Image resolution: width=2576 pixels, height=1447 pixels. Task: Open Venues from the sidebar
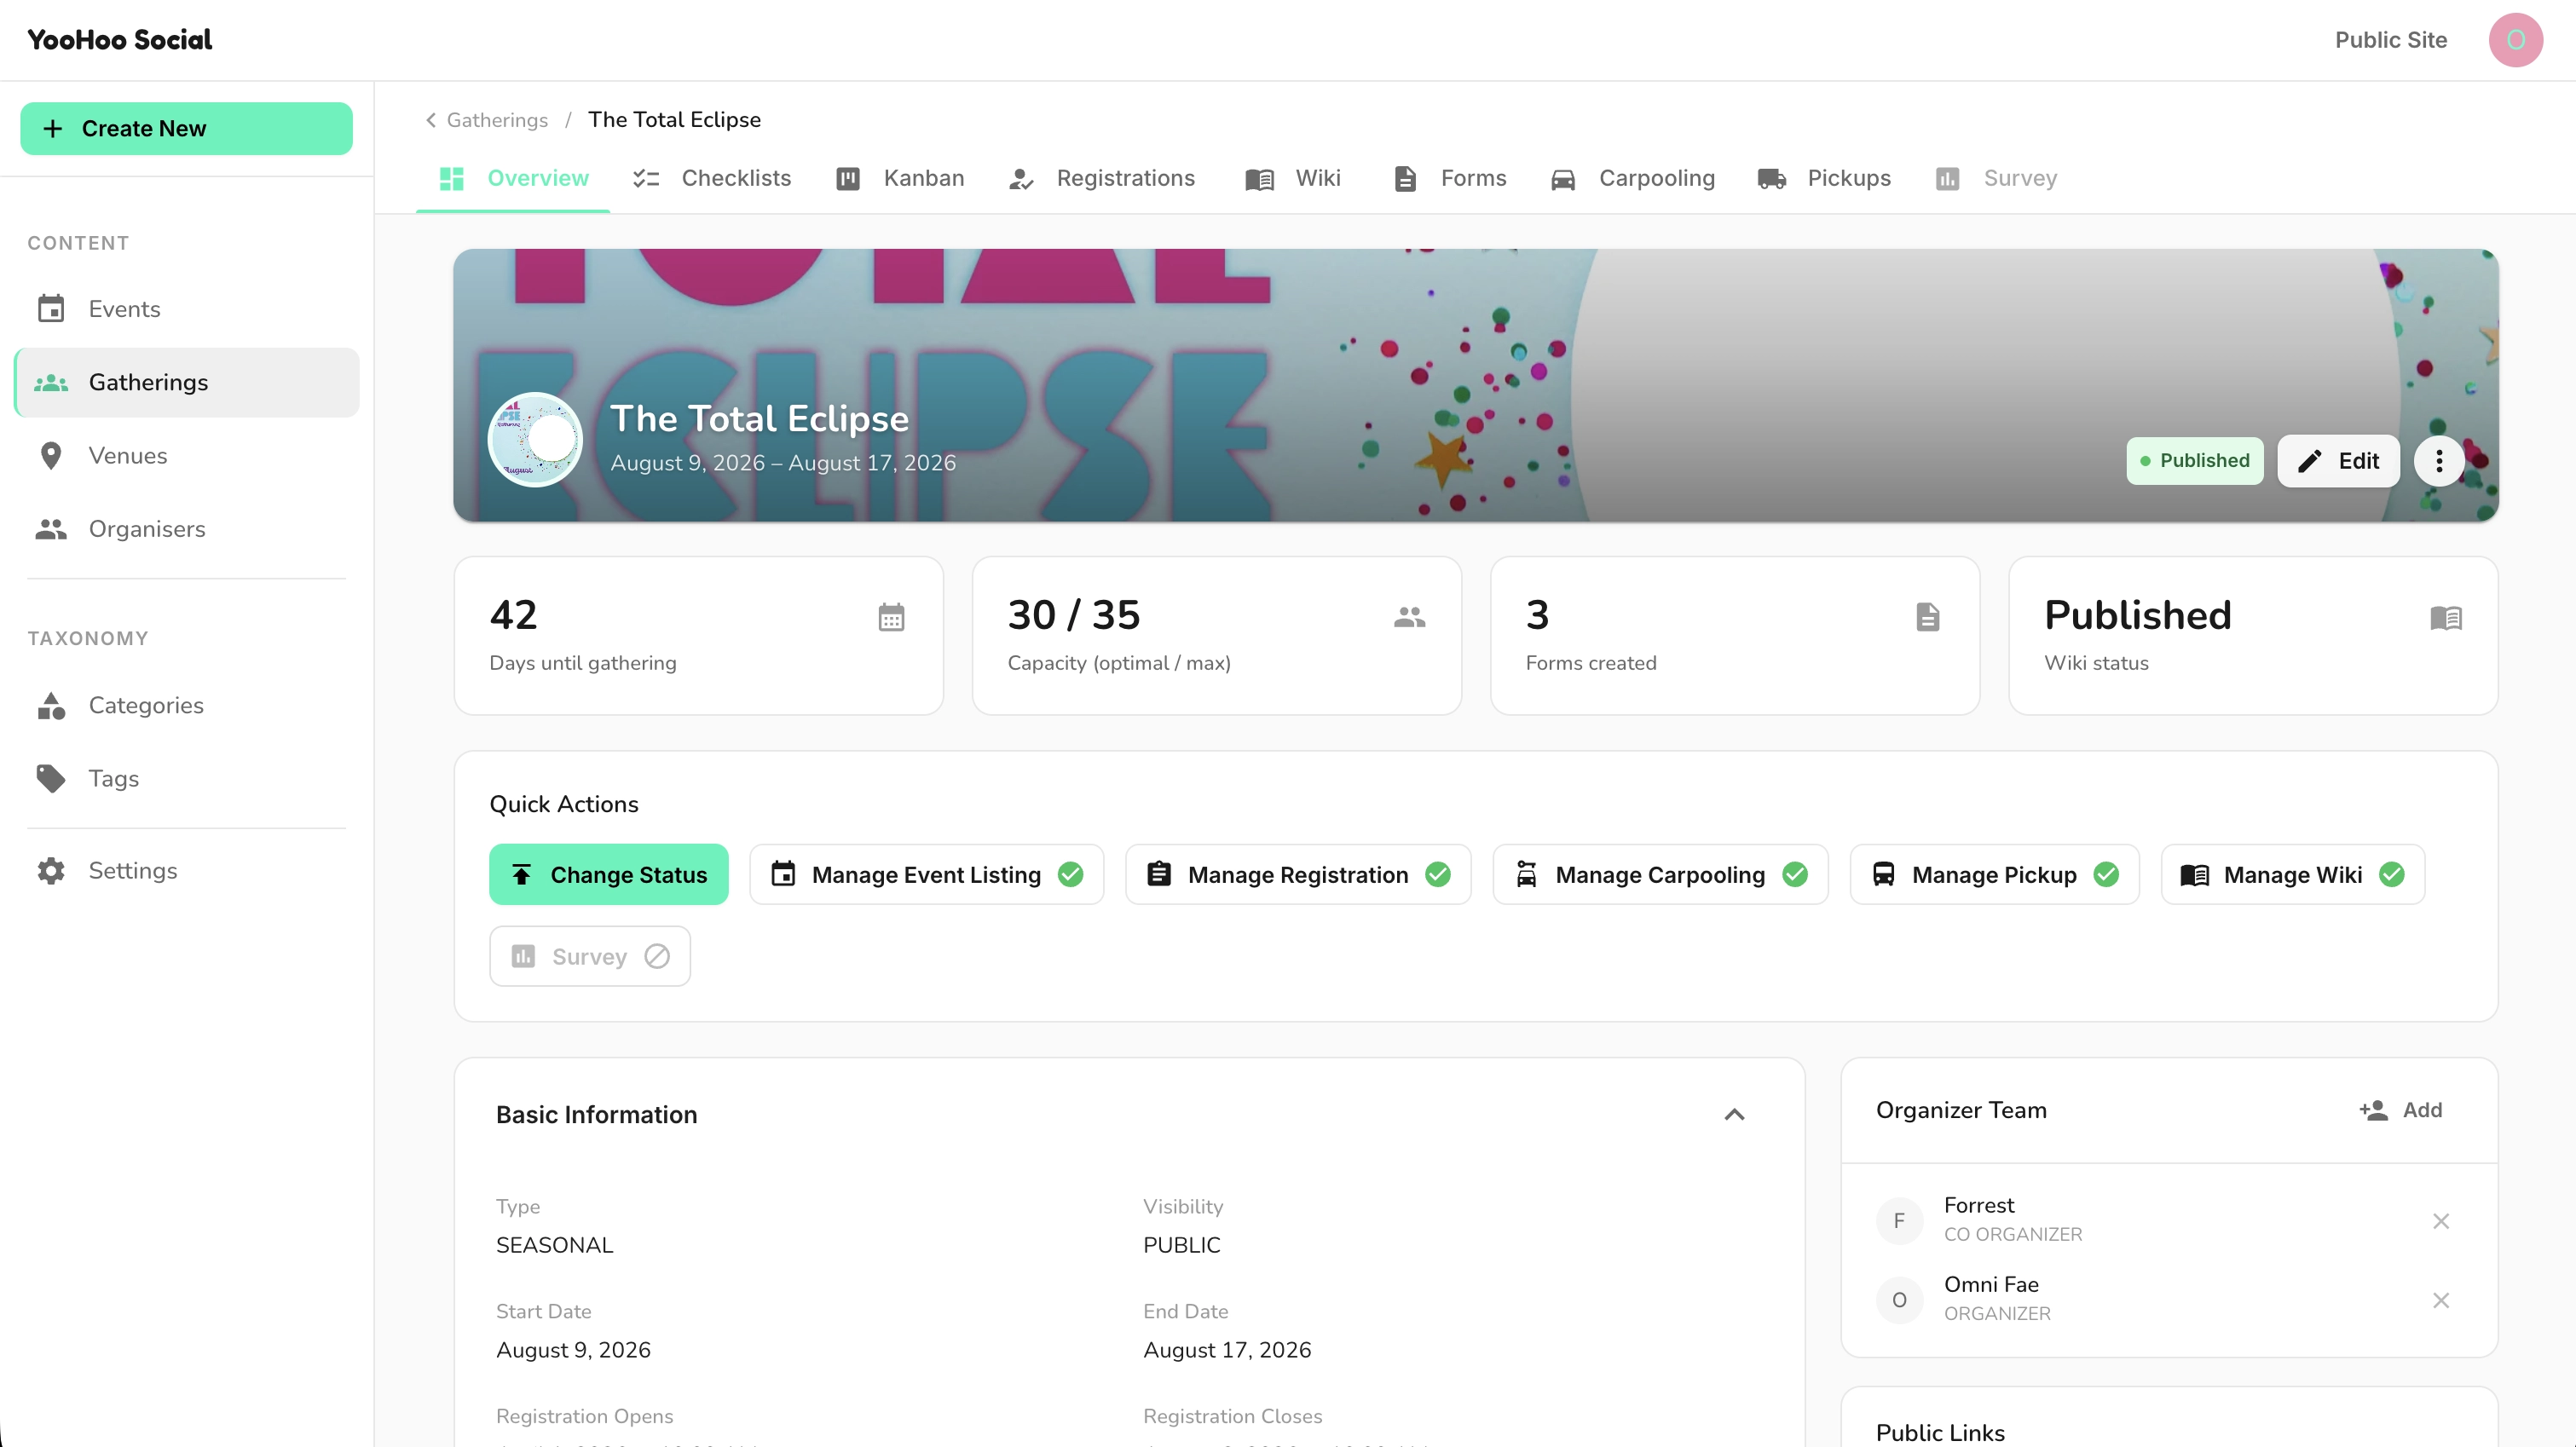tap(187, 456)
